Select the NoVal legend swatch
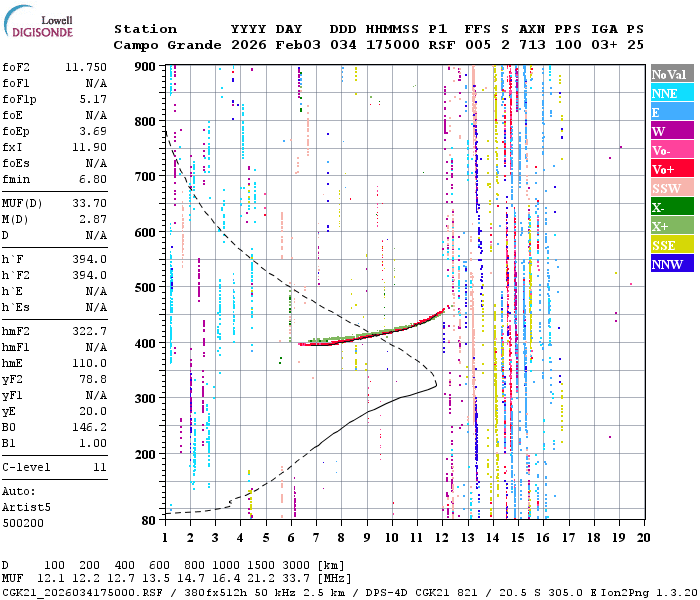700x600 pixels. click(x=670, y=74)
